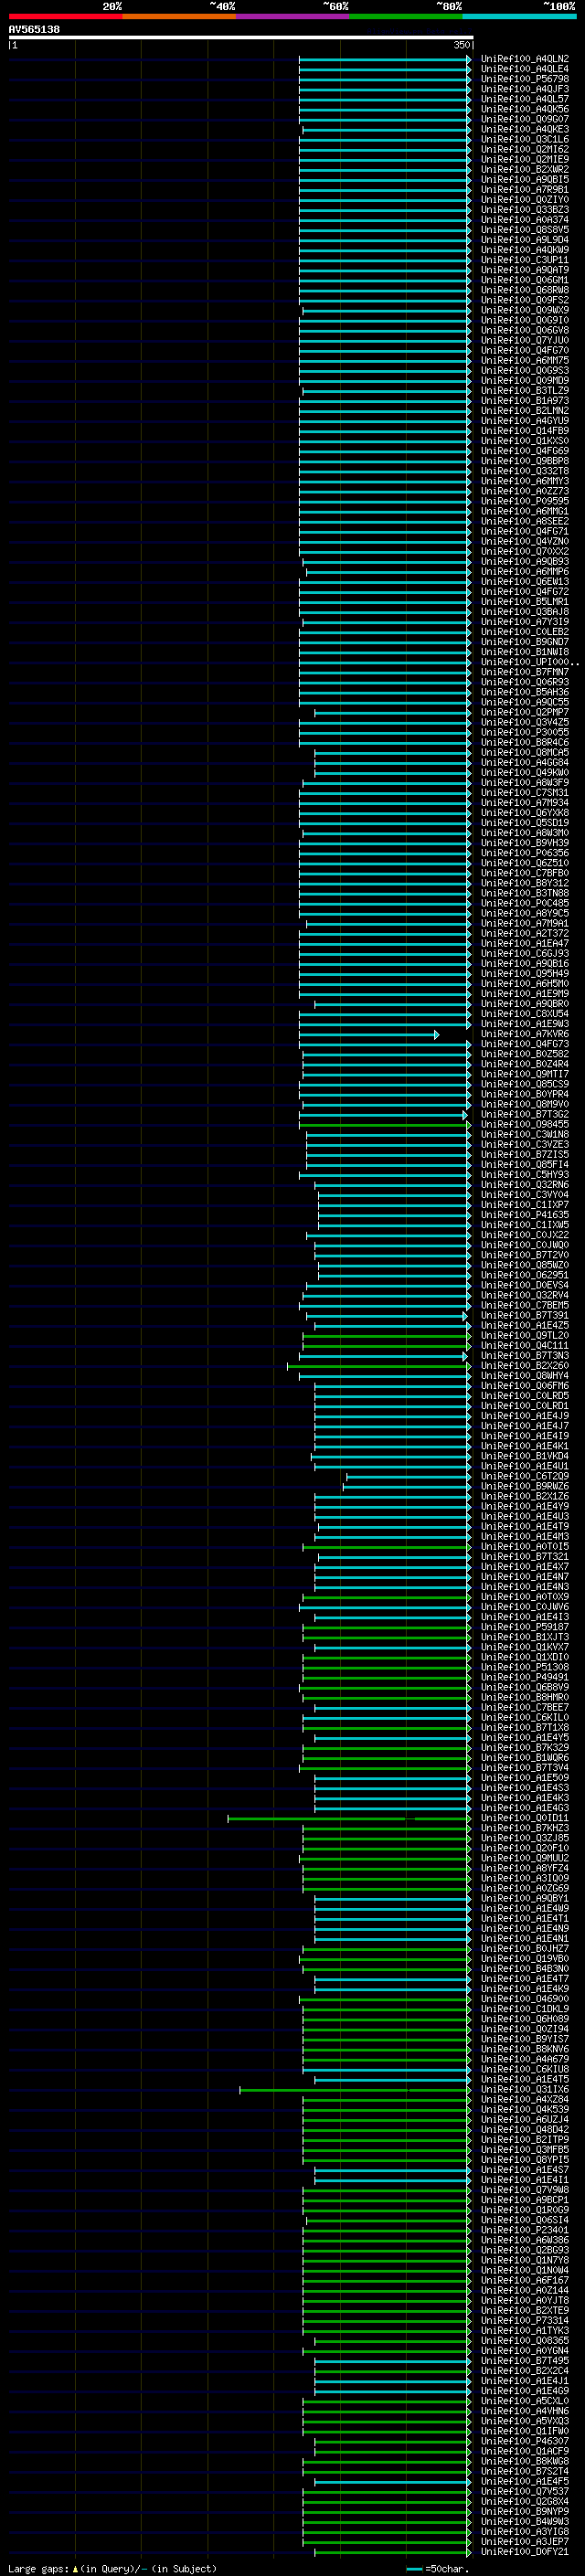Viewport: 585px width, 2576px height.
Task: Open hit UniRef100_A4QKE3
Action: click(x=524, y=129)
